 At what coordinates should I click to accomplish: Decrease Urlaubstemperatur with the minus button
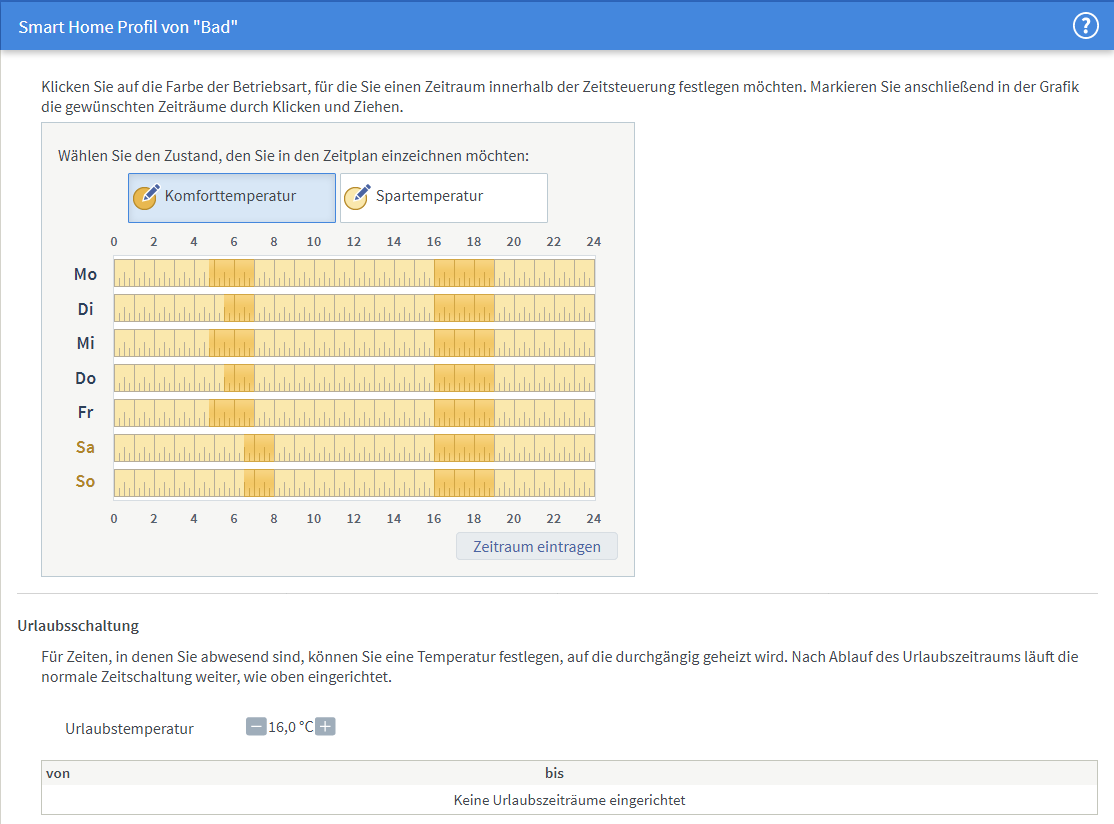click(256, 727)
